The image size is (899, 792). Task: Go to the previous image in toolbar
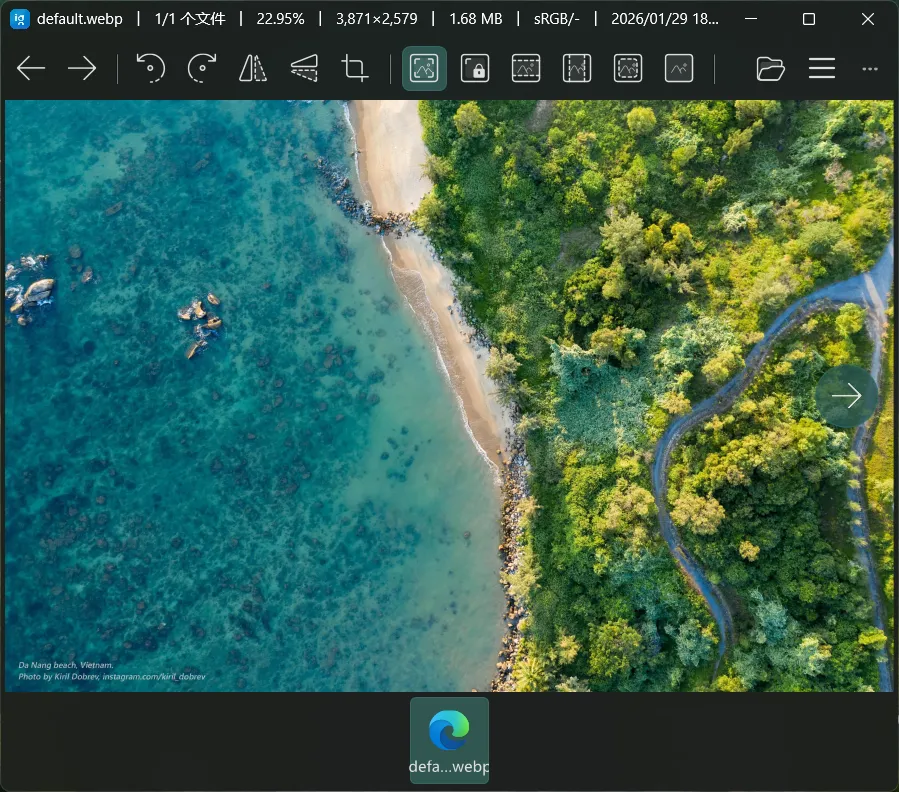tap(31, 68)
